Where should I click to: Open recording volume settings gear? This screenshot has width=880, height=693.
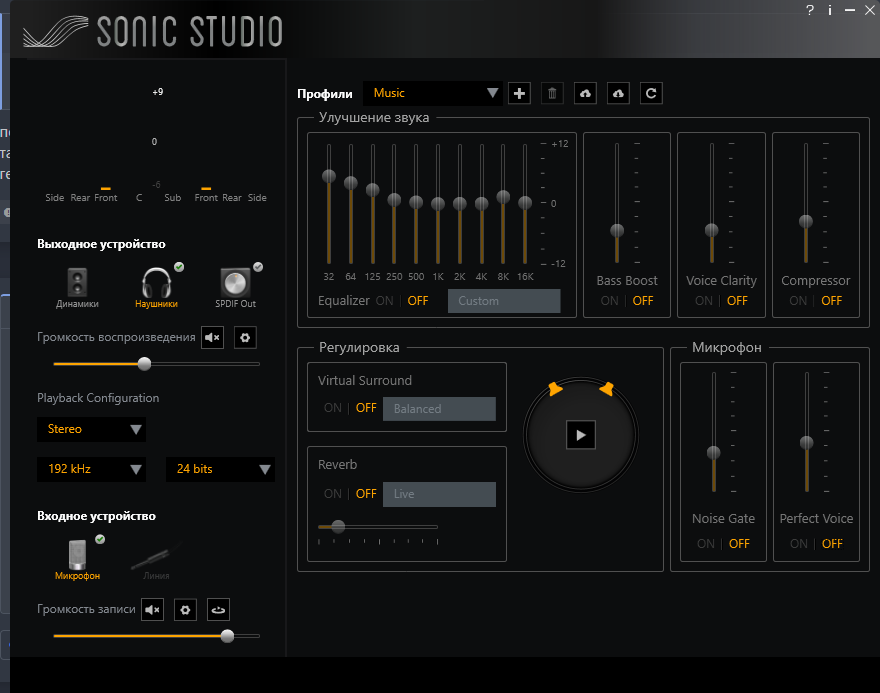click(185, 609)
